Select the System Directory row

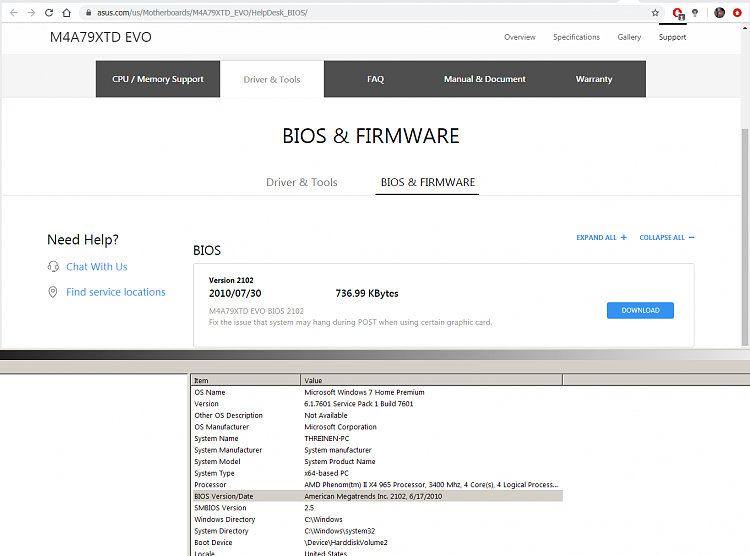coord(377,531)
